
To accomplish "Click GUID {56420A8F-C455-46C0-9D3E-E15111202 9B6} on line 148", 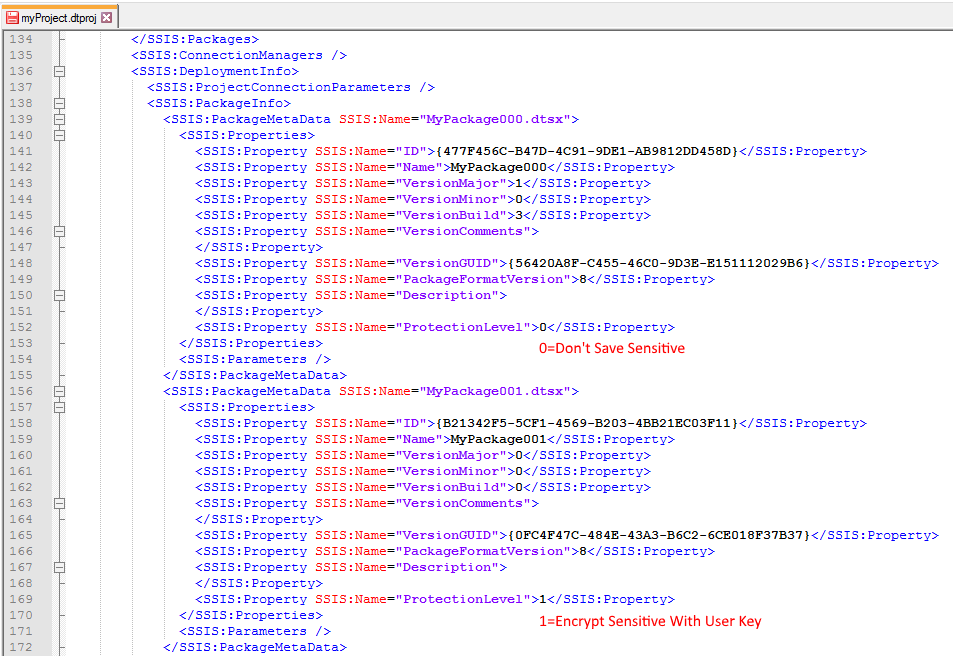I will point(659,263).
